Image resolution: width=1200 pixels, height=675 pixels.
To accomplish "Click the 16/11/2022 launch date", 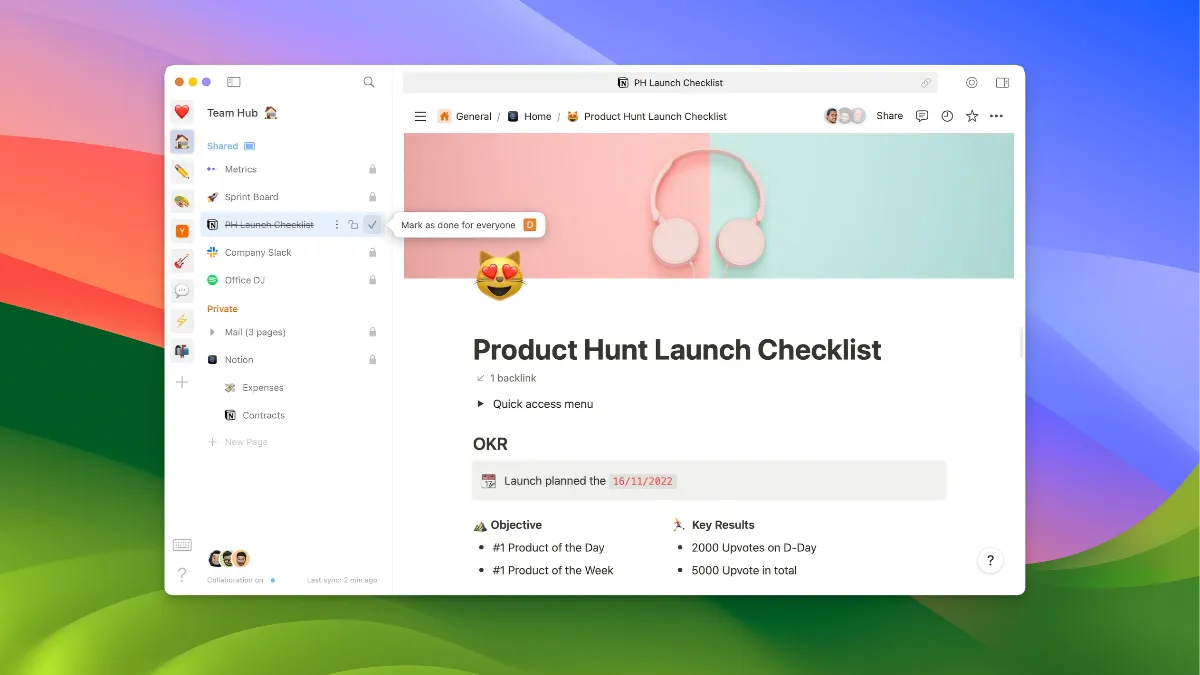I will tap(644, 481).
